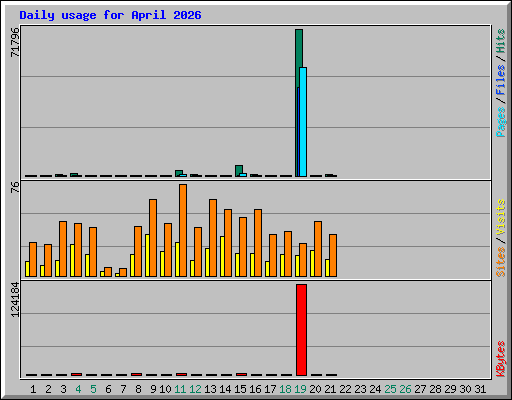Select the yellow bar for day 9
512x400 pixels.
click(x=147, y=255)
